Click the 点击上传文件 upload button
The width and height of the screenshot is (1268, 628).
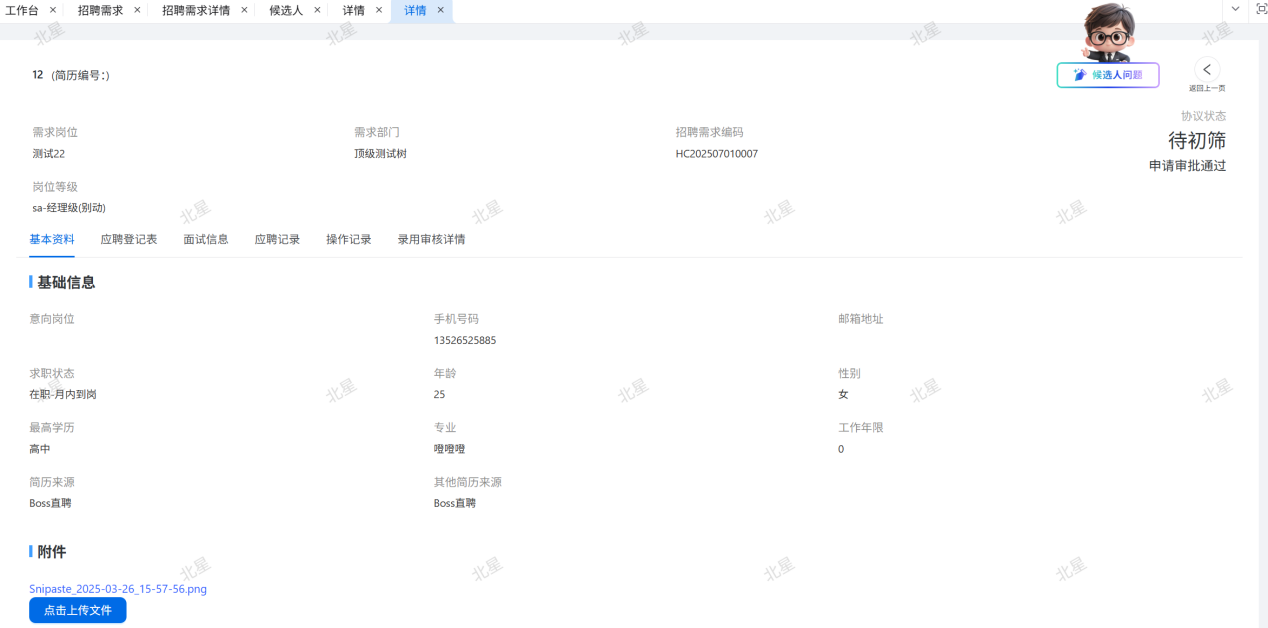[x=78, y=610]
